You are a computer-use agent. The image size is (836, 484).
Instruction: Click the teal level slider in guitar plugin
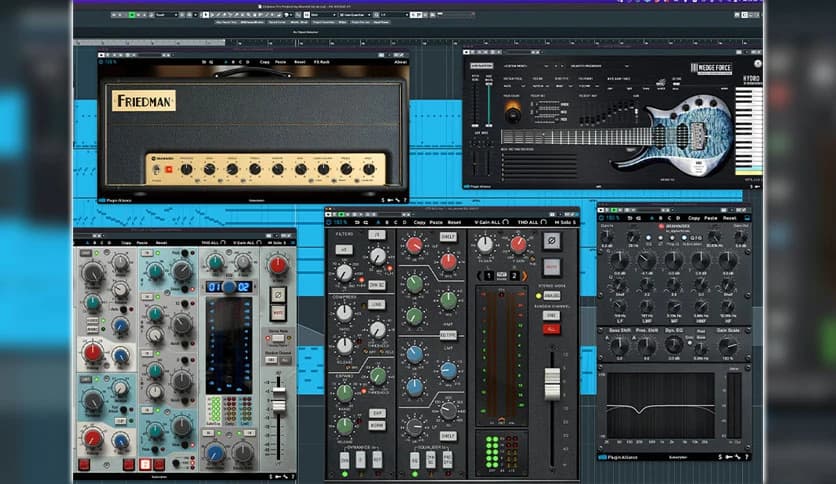[488, 104]
